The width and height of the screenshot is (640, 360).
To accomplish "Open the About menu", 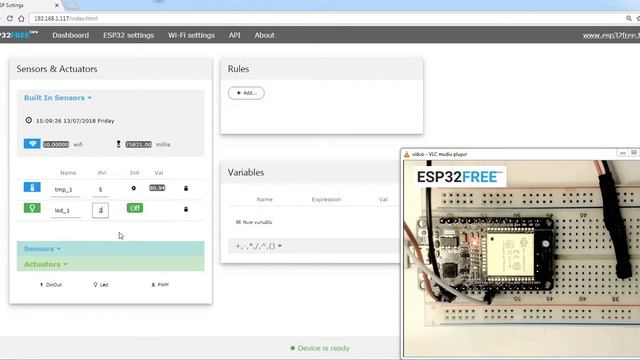I will (264, 35).
